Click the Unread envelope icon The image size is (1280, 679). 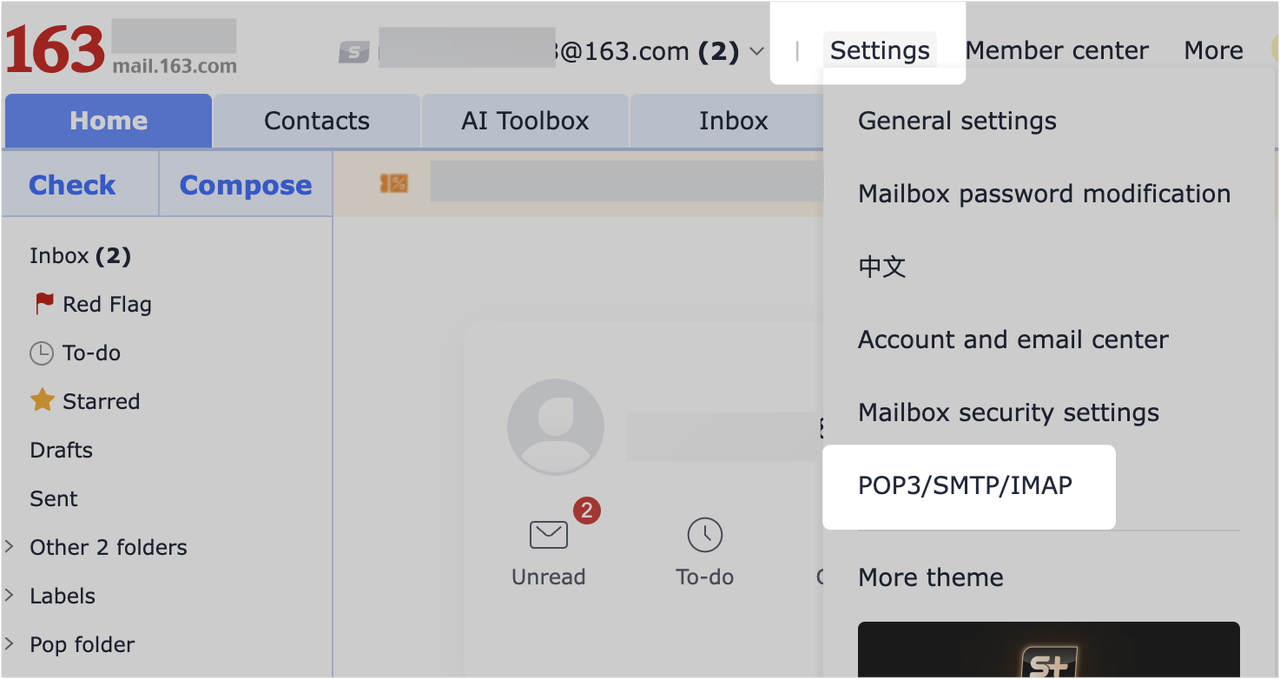click(548, 536)
